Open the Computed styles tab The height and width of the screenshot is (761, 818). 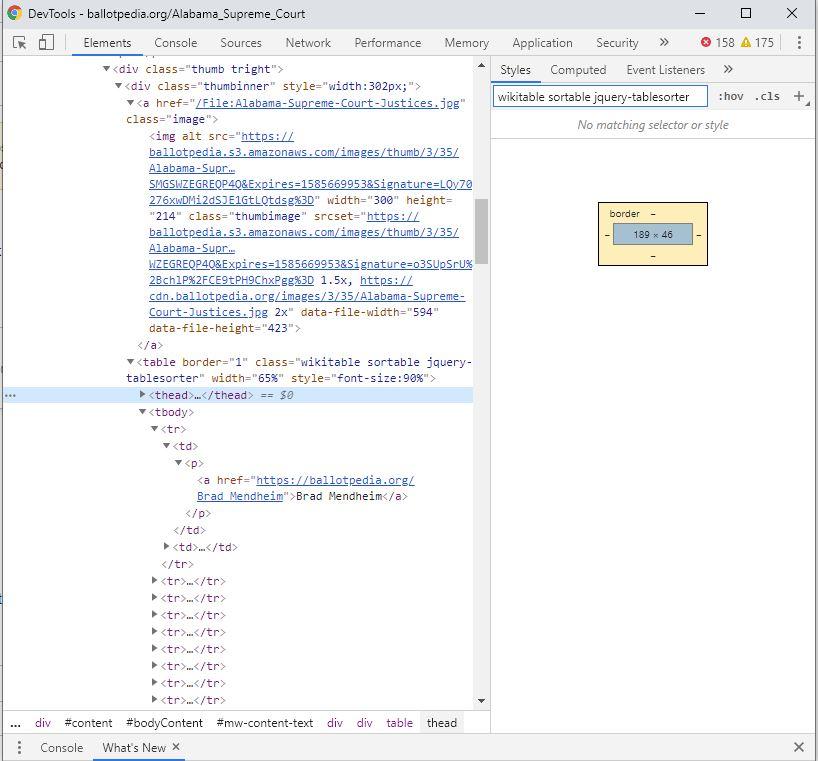click(578, 70)
